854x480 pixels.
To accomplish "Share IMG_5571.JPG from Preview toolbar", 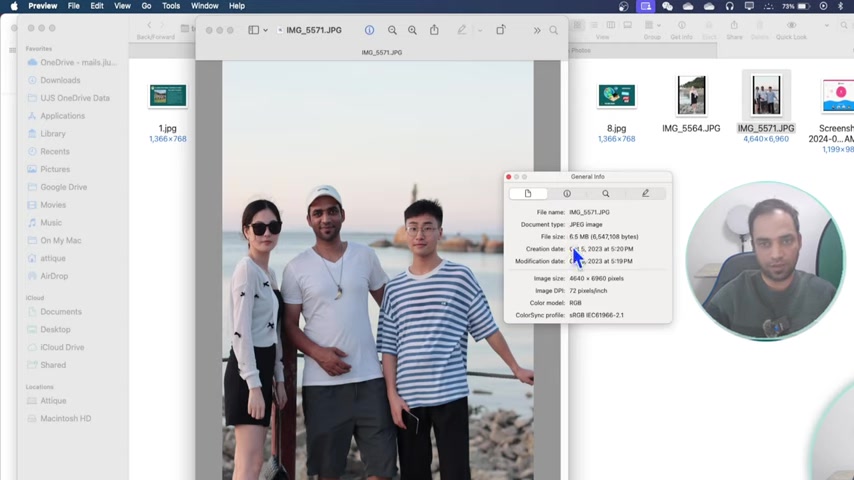I will pos(434,29).
